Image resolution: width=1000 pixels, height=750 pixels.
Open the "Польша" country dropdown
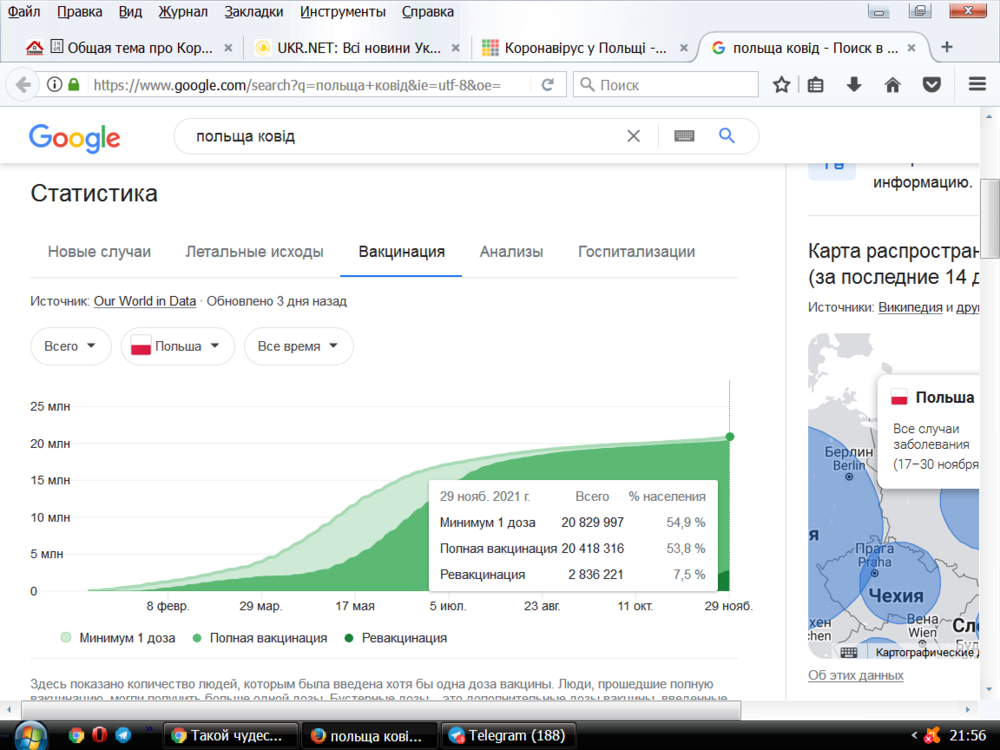pos(177,346)
